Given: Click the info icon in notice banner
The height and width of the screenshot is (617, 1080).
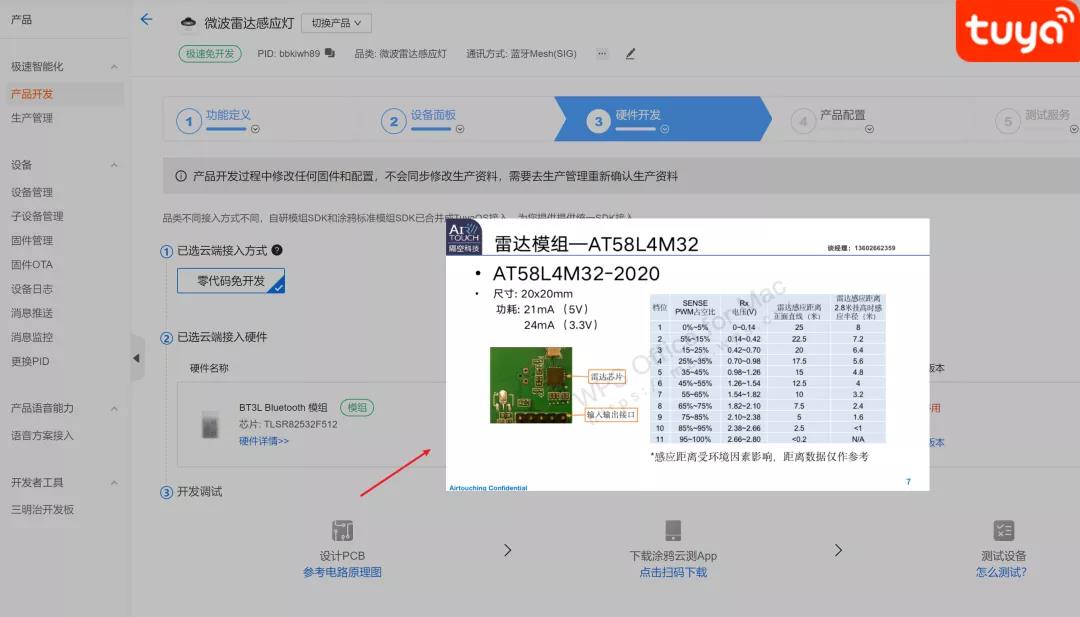Looking at the screenshot, I should click(180, 176).
